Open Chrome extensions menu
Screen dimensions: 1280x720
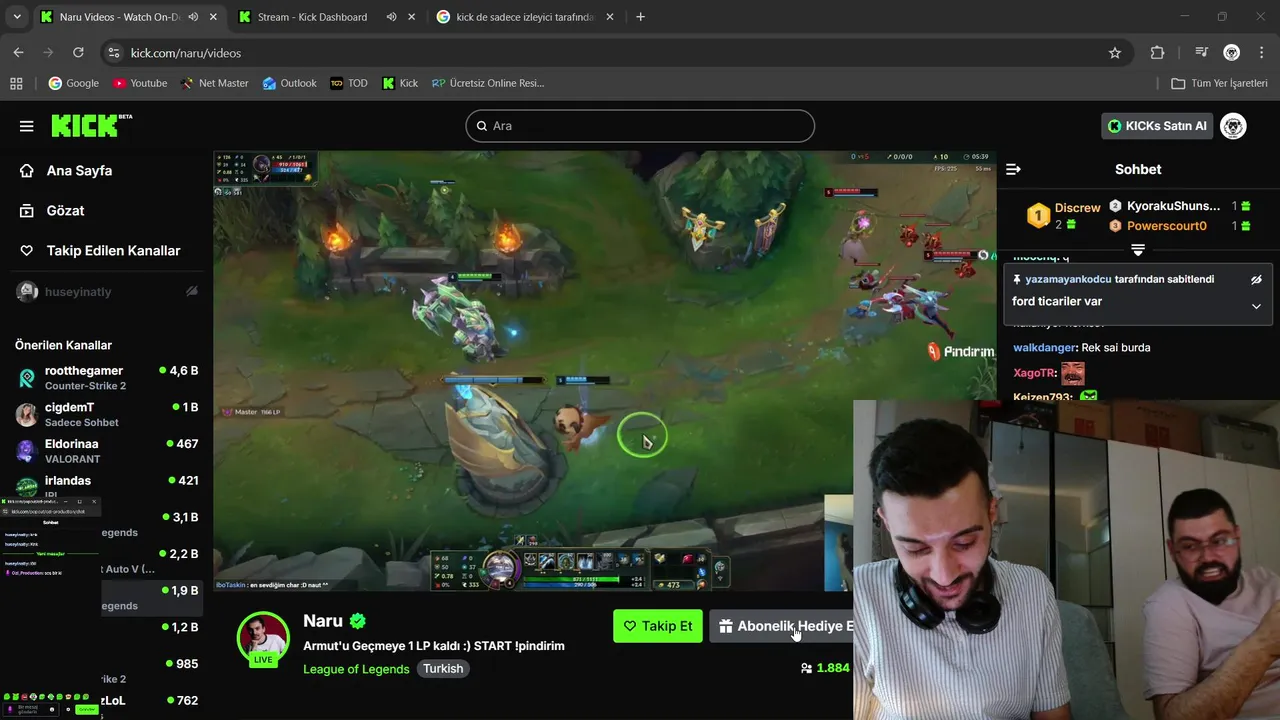click(x=1158, y=53)
